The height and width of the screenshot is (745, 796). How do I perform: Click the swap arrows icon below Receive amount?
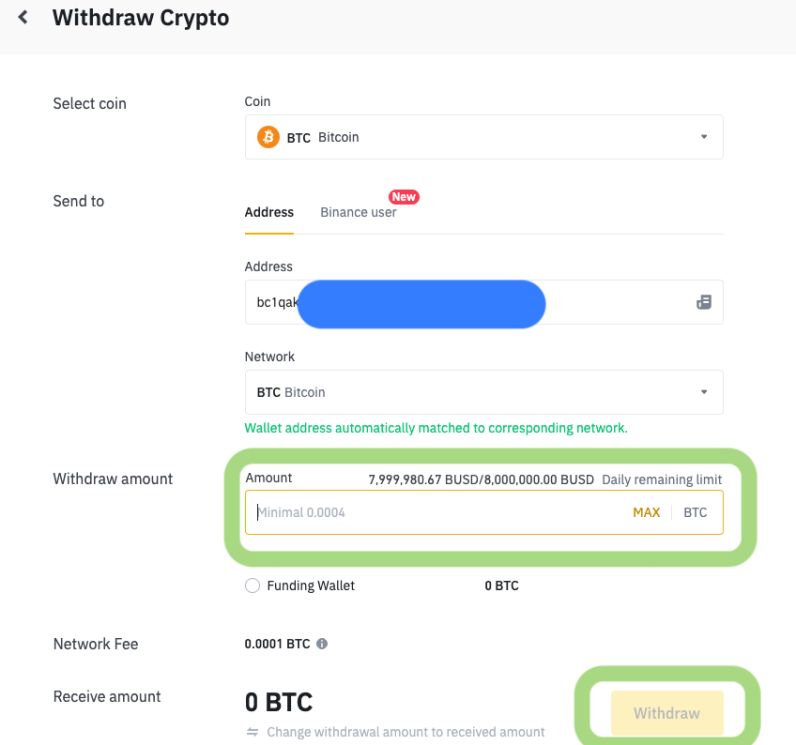253,732
